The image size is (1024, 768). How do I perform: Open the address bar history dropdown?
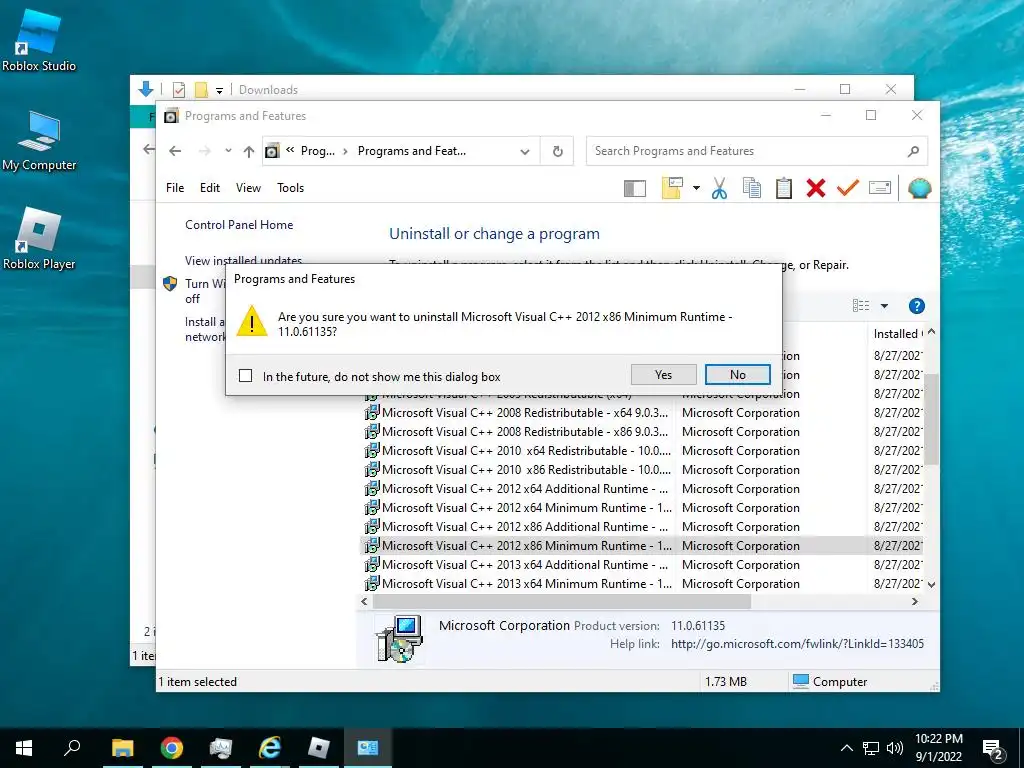524,152
